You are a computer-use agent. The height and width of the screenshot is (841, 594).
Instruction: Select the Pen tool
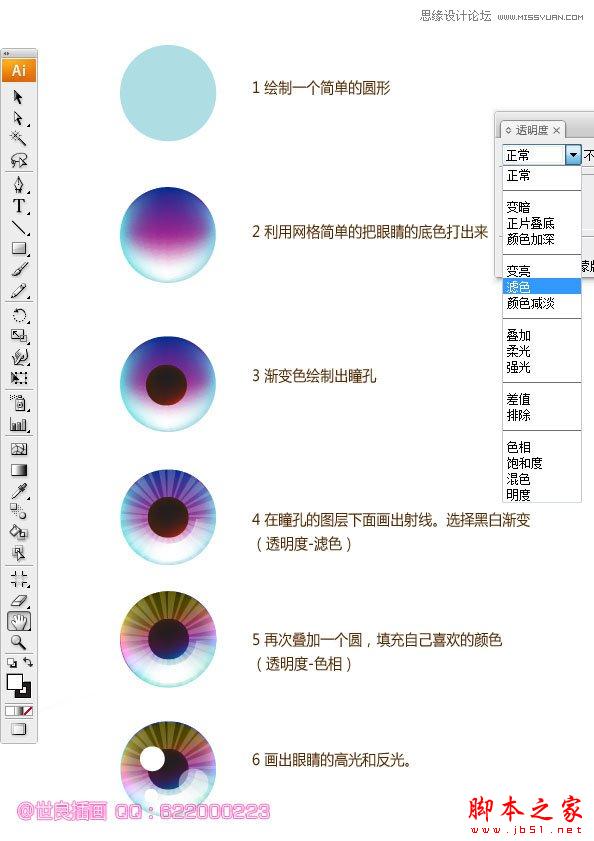[19, 185]
